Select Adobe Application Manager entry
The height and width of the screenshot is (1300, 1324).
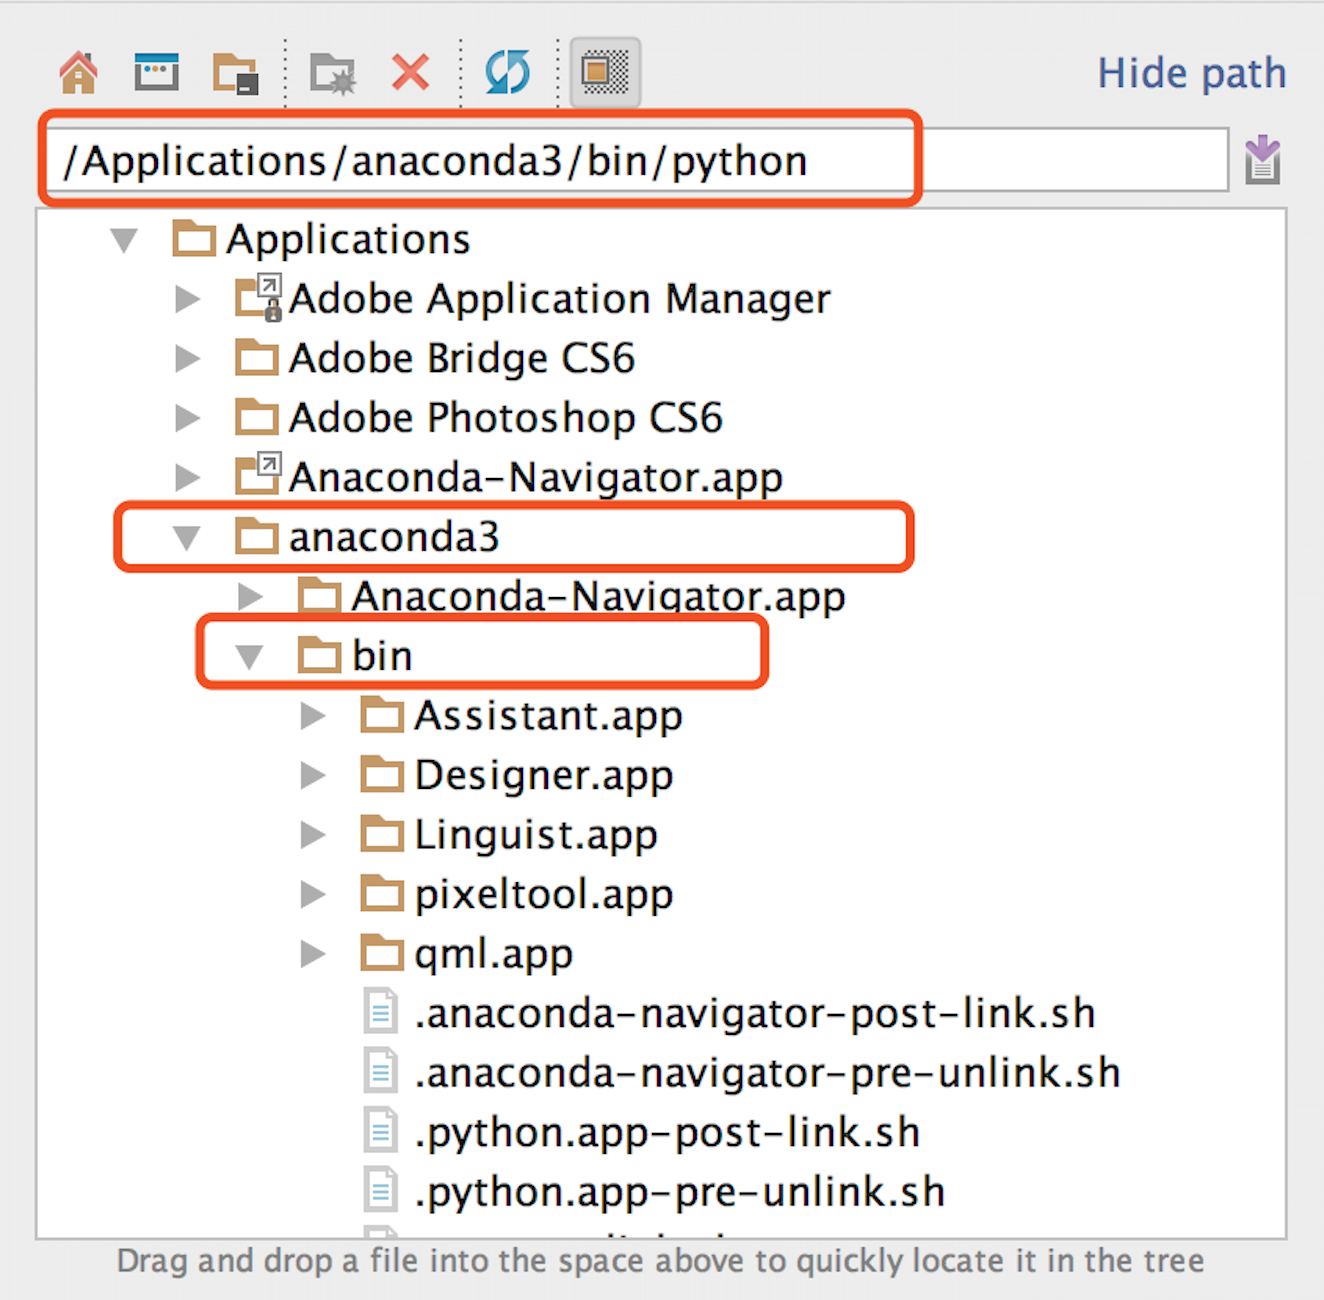558,298
